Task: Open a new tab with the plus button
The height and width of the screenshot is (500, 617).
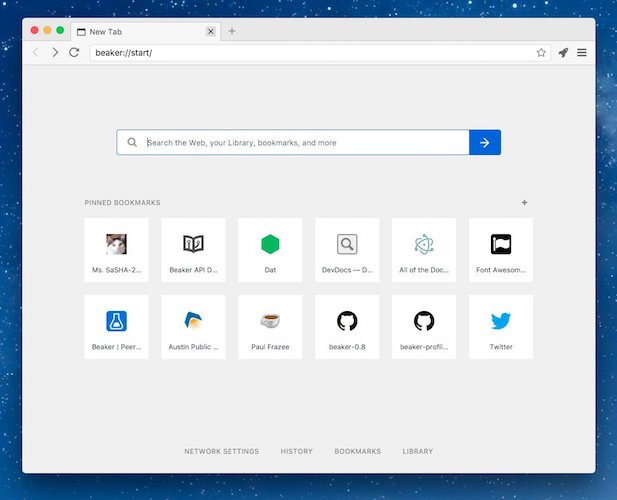Action: [x=232, y=31]
